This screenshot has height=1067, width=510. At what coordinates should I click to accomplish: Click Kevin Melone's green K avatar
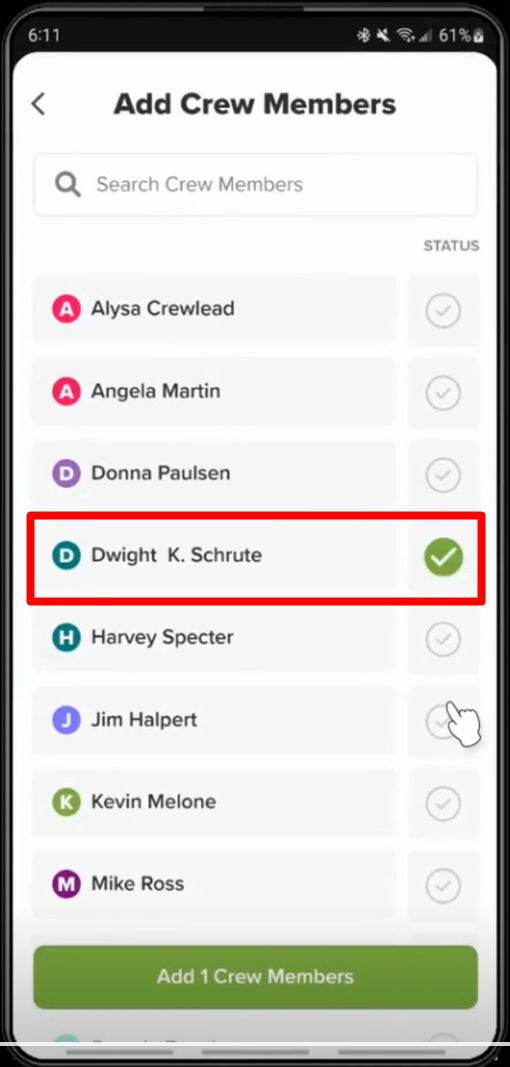tap(66, 802)
